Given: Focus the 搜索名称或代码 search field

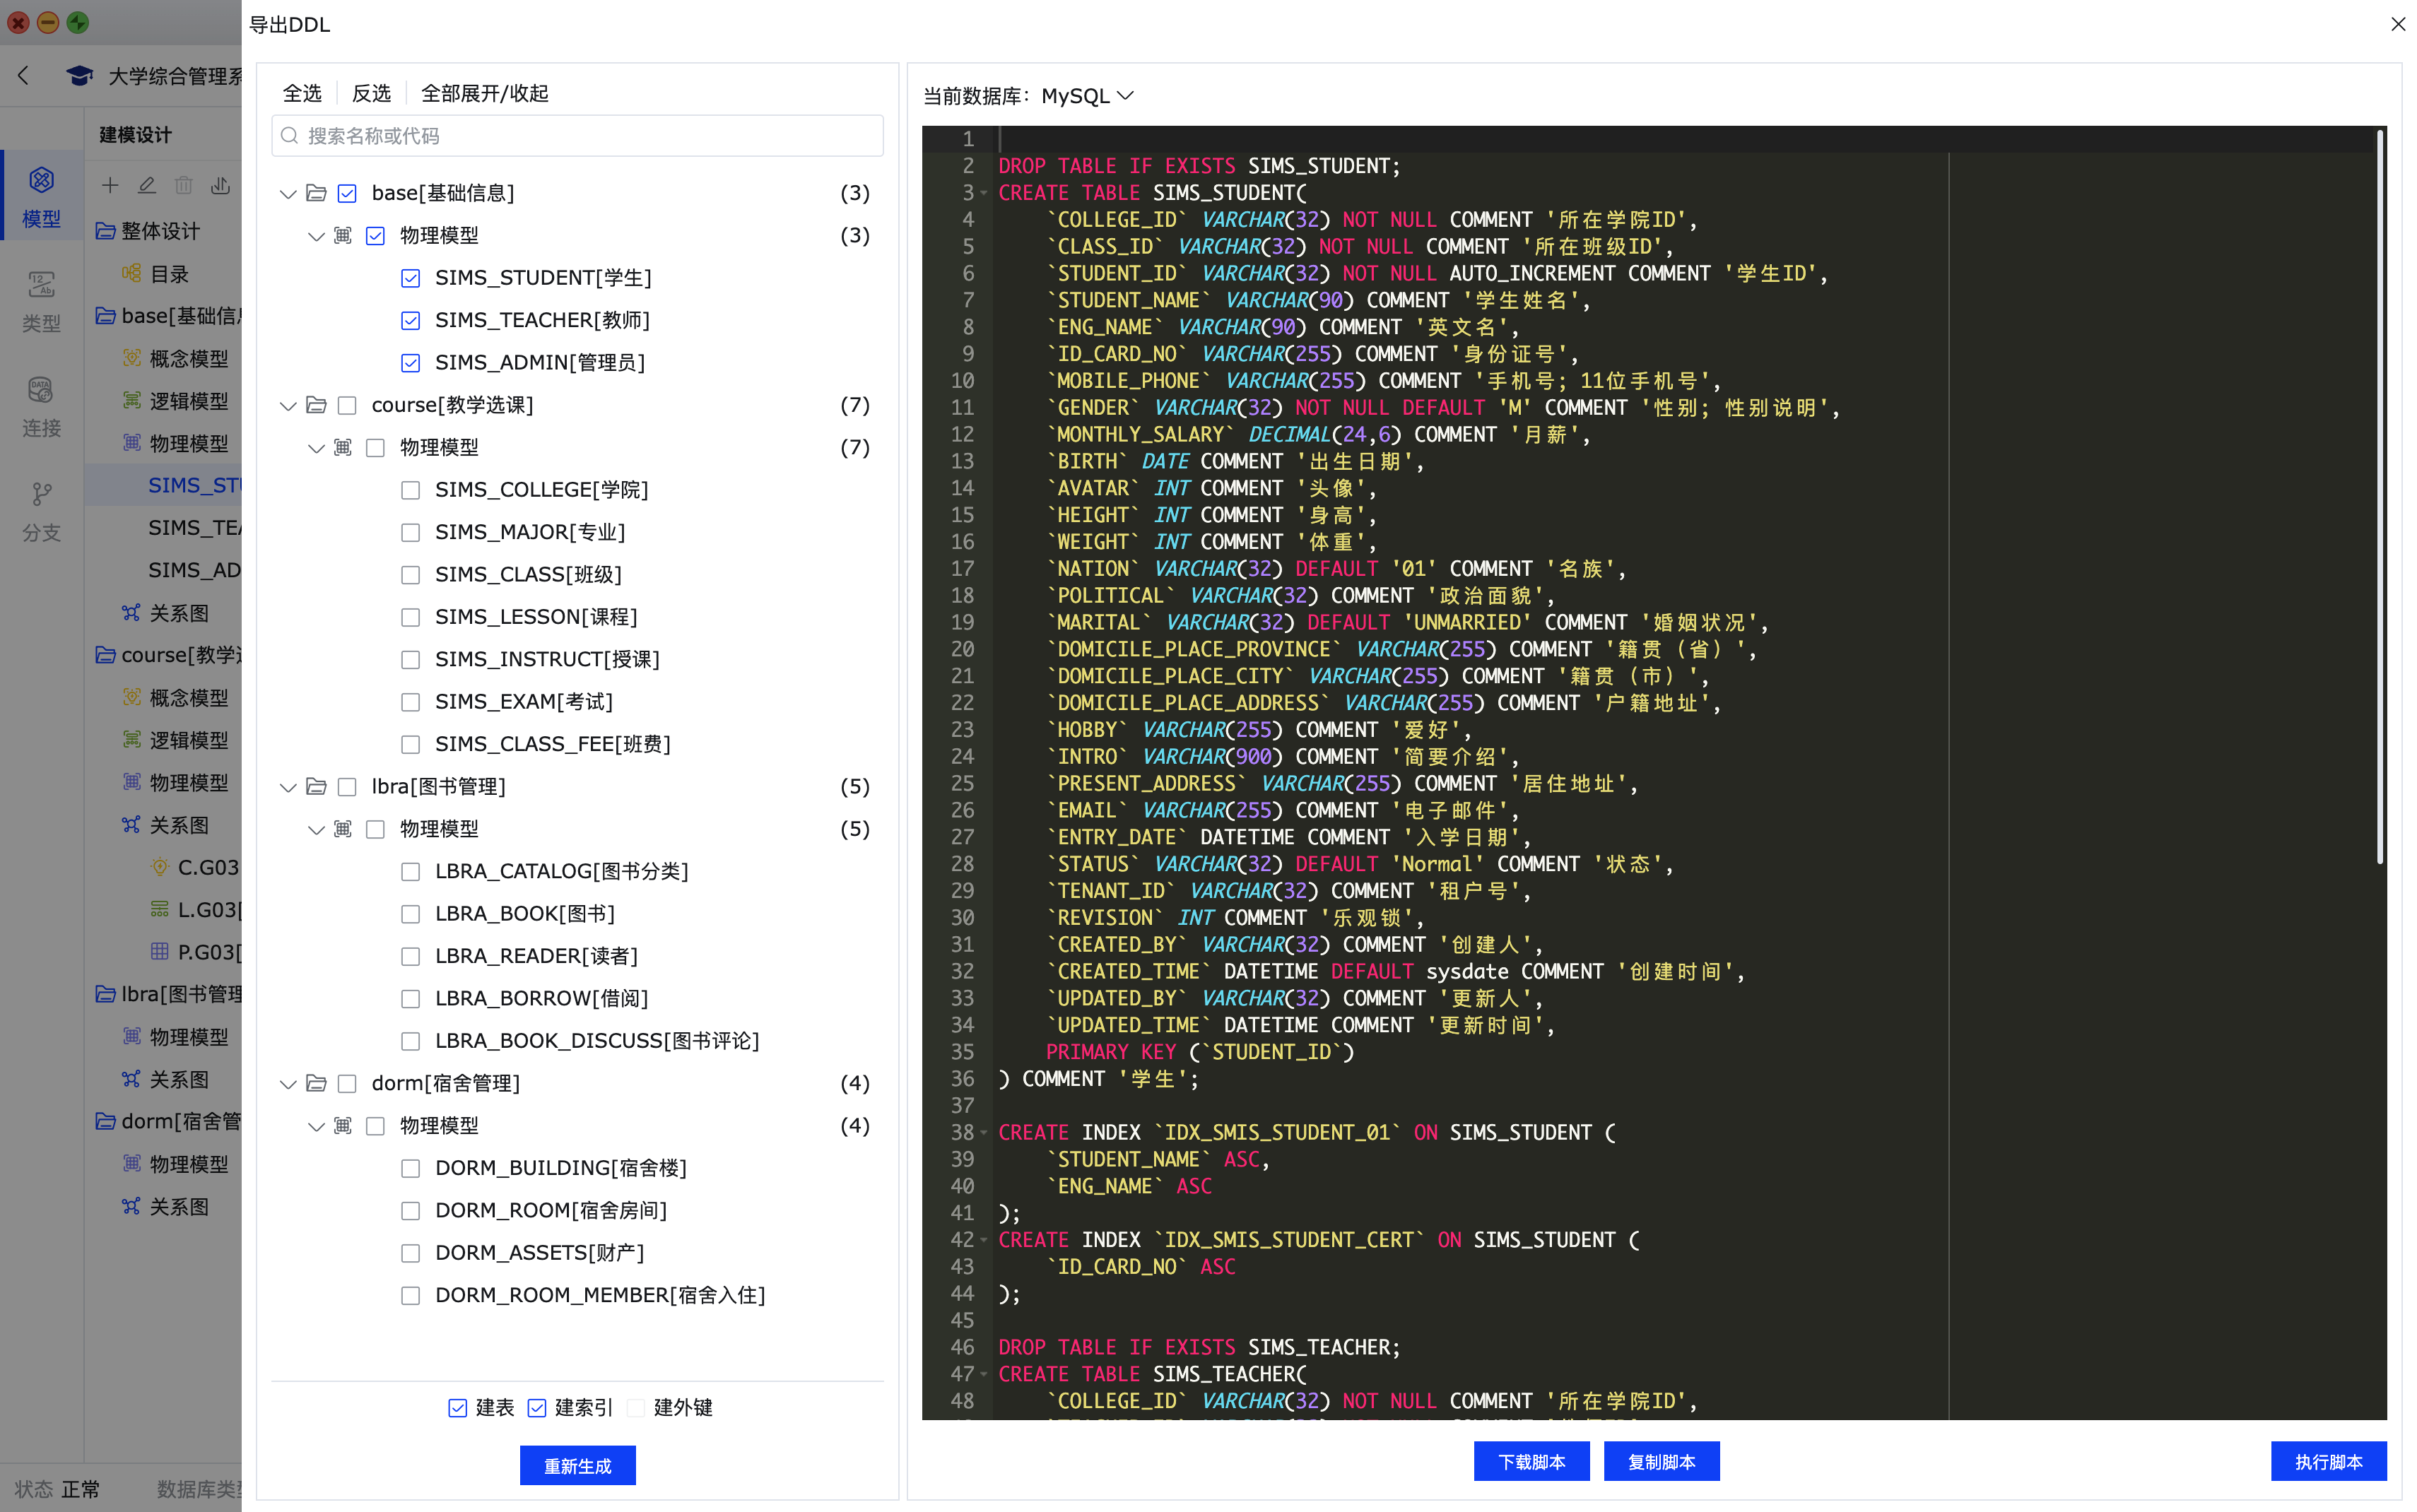Looking at the screenshot, I should 577,136.
